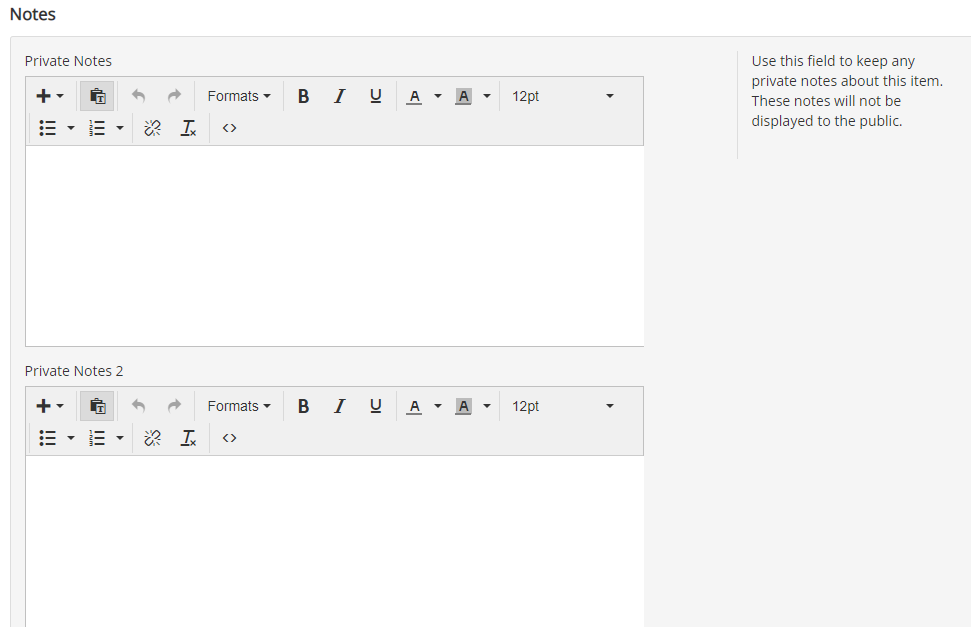Expand numbered list styles in Private Notes
The image size is (971, 627).
point(120,128)
